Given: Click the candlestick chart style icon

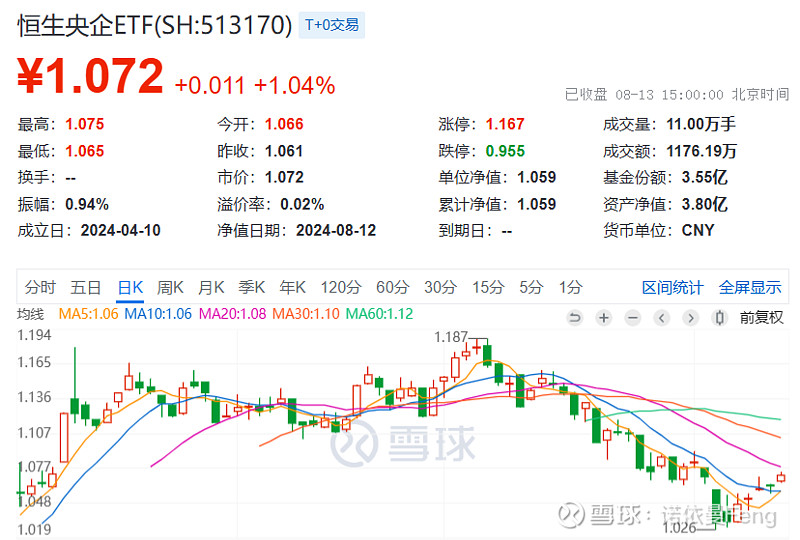Looking at the screenshot, I should 719,318.
